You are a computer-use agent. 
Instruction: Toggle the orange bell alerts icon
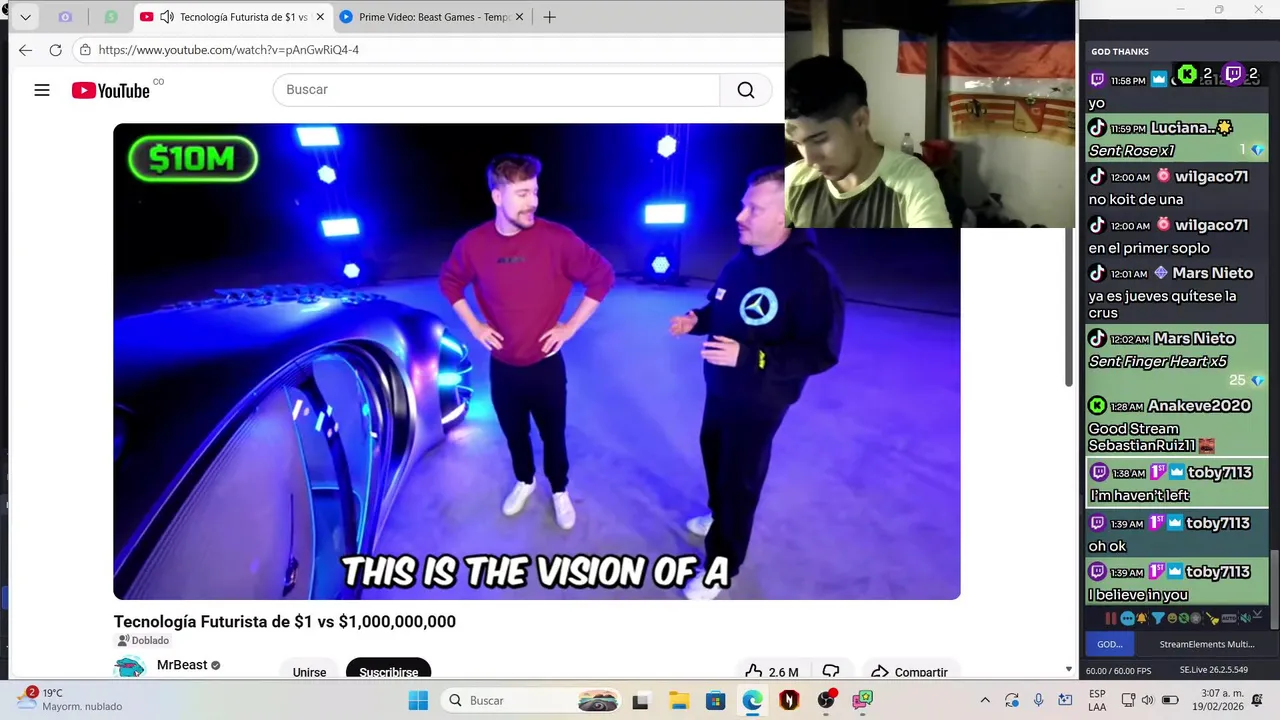coord(1141,618)
